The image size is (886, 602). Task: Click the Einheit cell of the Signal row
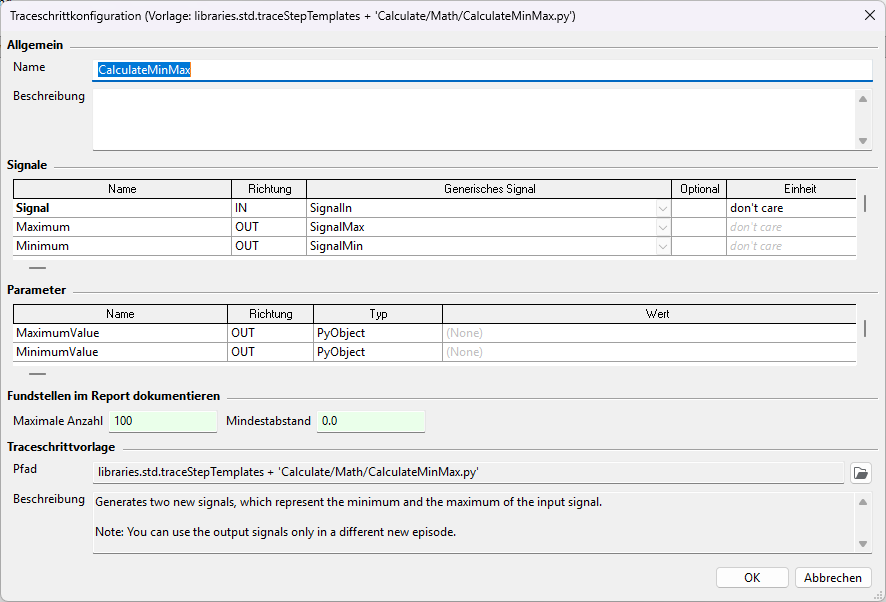point(791,208)
